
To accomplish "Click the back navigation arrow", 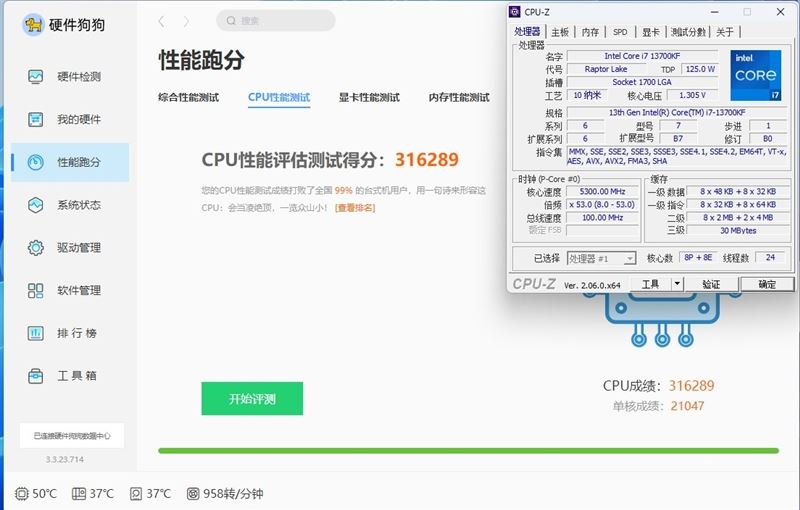I will pyautogui.click(x=162, y=21).
